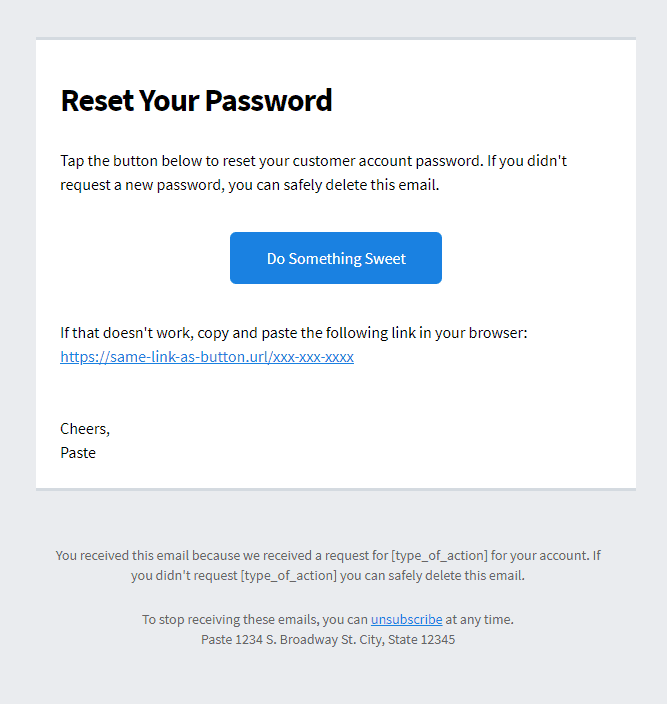Click the Do Something Sweet button

click(x=336, y=258)
